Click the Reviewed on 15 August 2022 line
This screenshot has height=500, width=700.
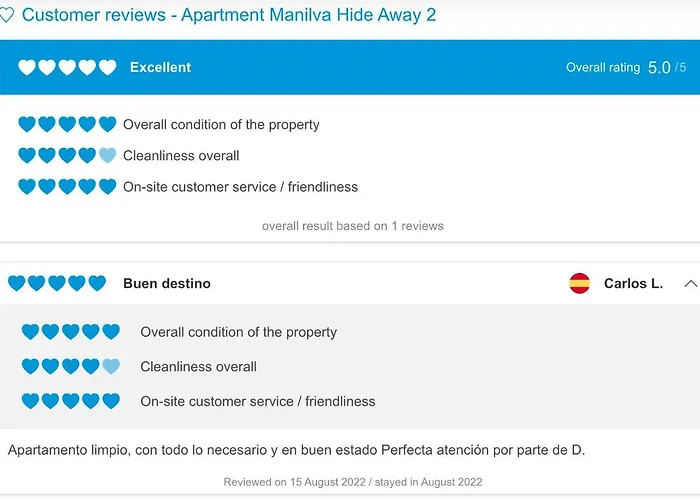353,482
